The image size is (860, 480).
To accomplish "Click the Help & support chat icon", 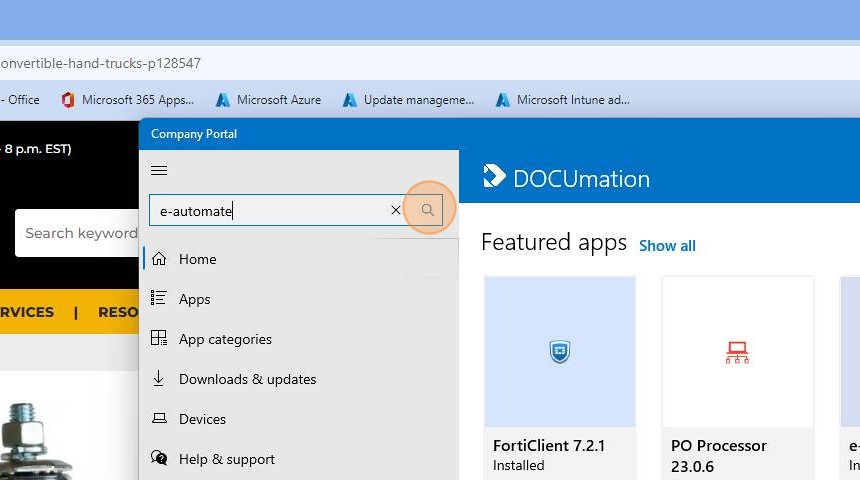I will click(x=159, y=458).
